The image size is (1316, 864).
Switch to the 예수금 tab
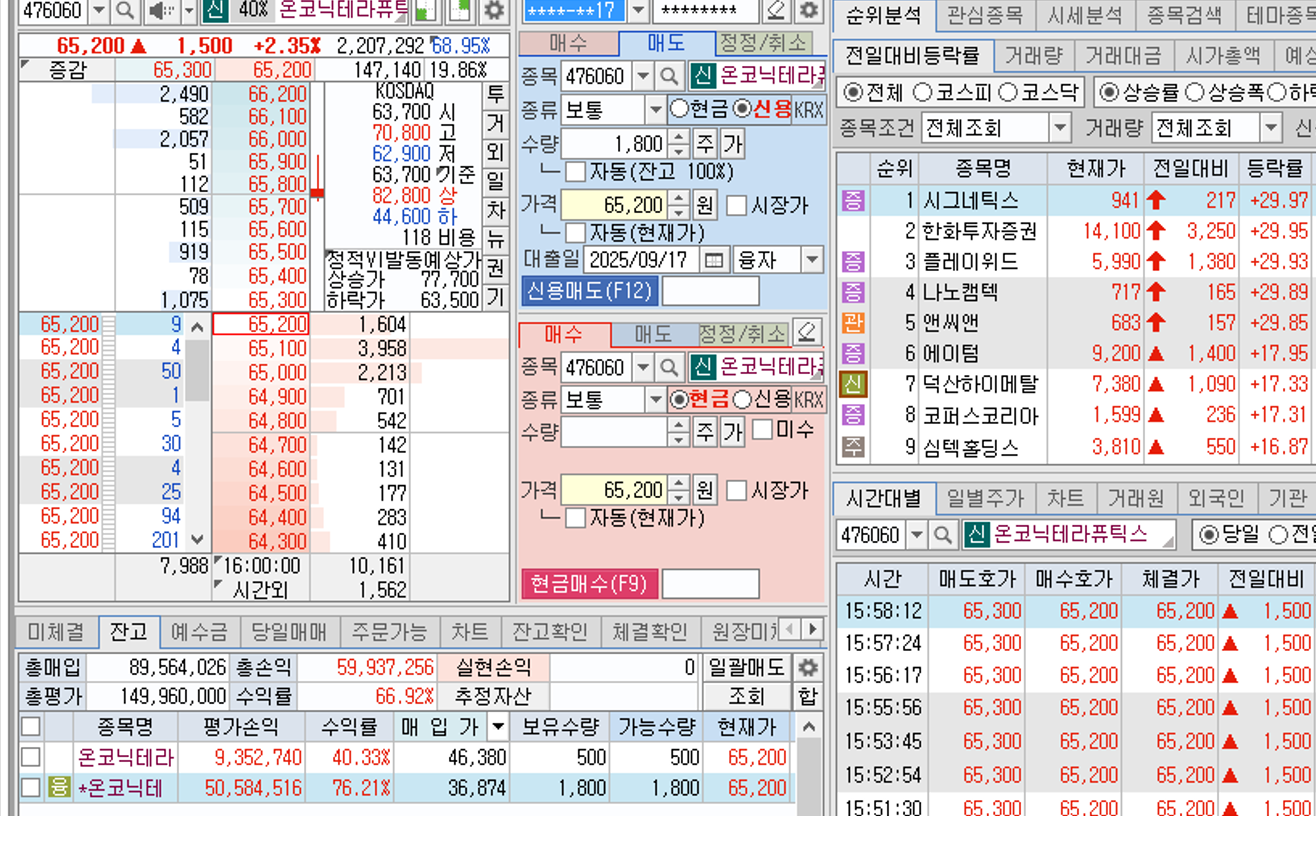(199, 632)
